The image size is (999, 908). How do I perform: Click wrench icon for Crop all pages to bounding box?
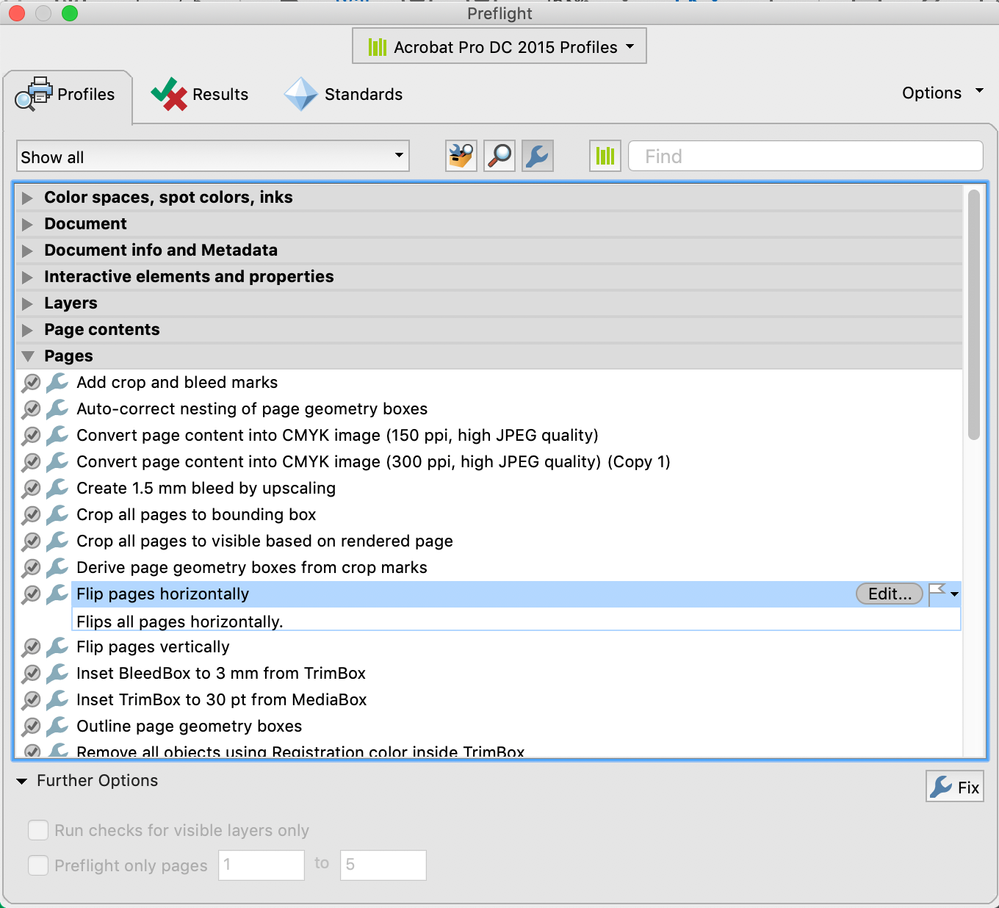tap(57, 514)
